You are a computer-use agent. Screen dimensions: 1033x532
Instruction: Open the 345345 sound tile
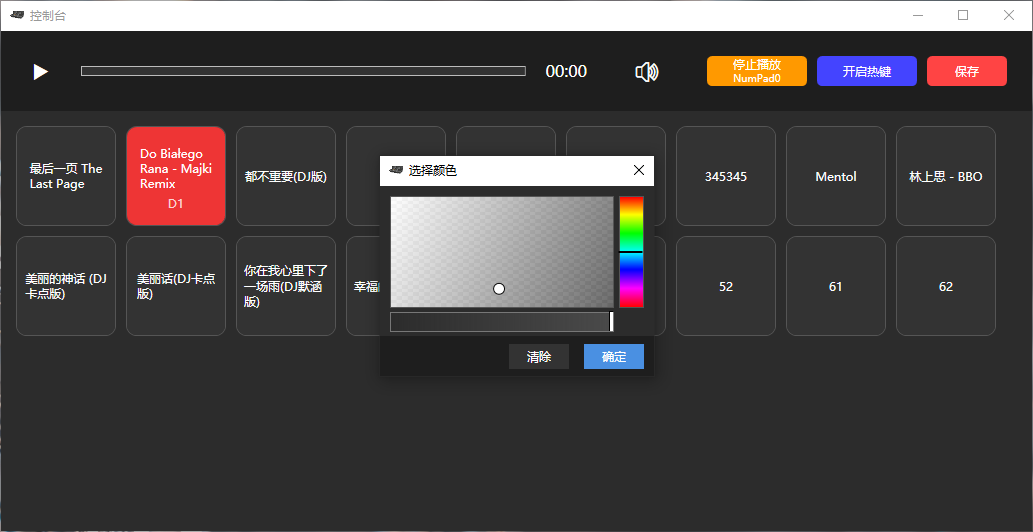click(x=726, y=176)
